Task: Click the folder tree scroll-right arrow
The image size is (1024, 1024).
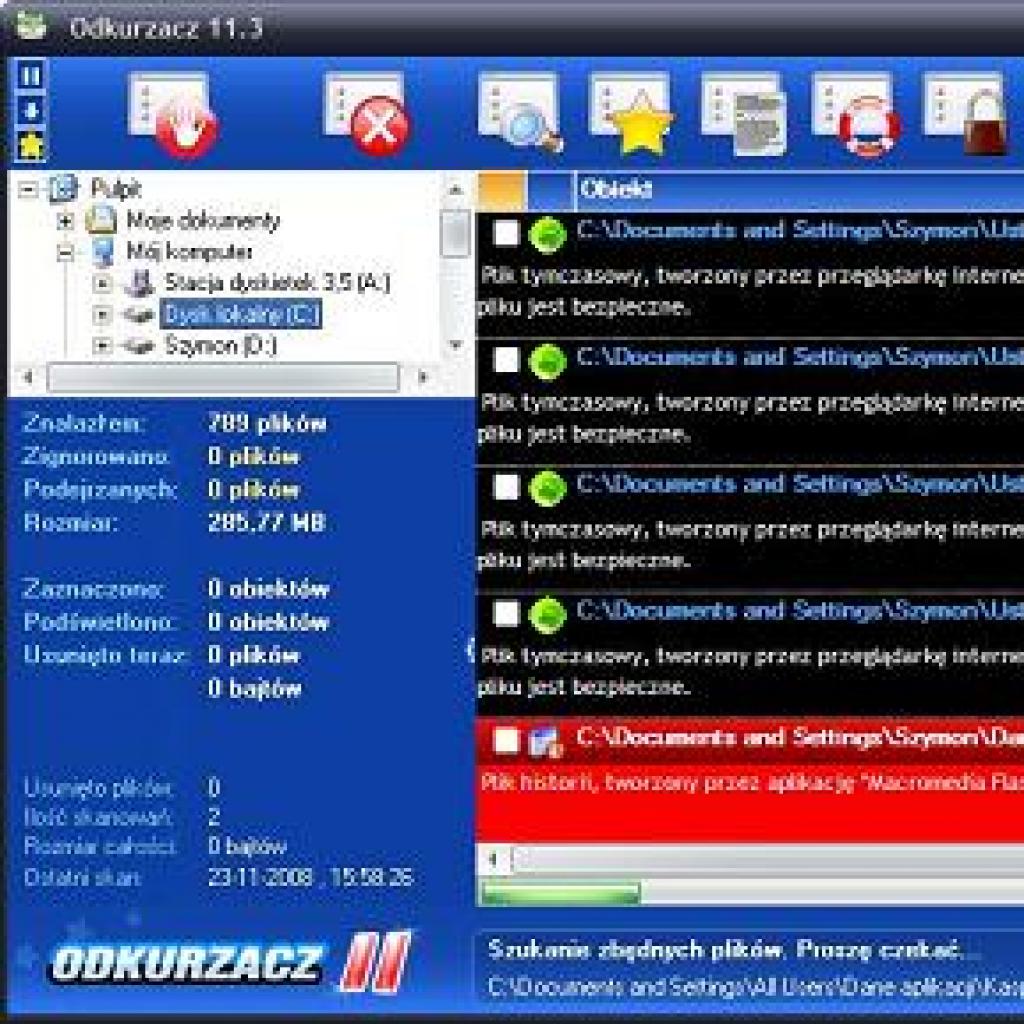Action: 423,377
